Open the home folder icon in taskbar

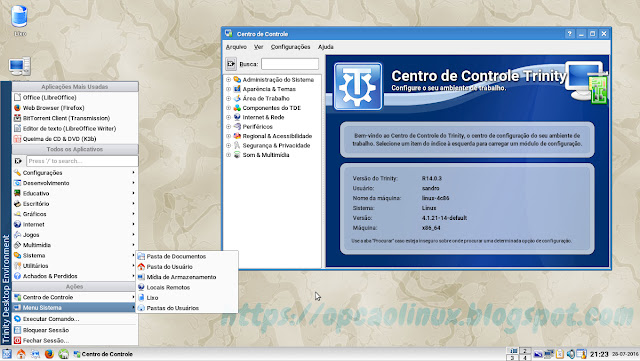(21, 354)
